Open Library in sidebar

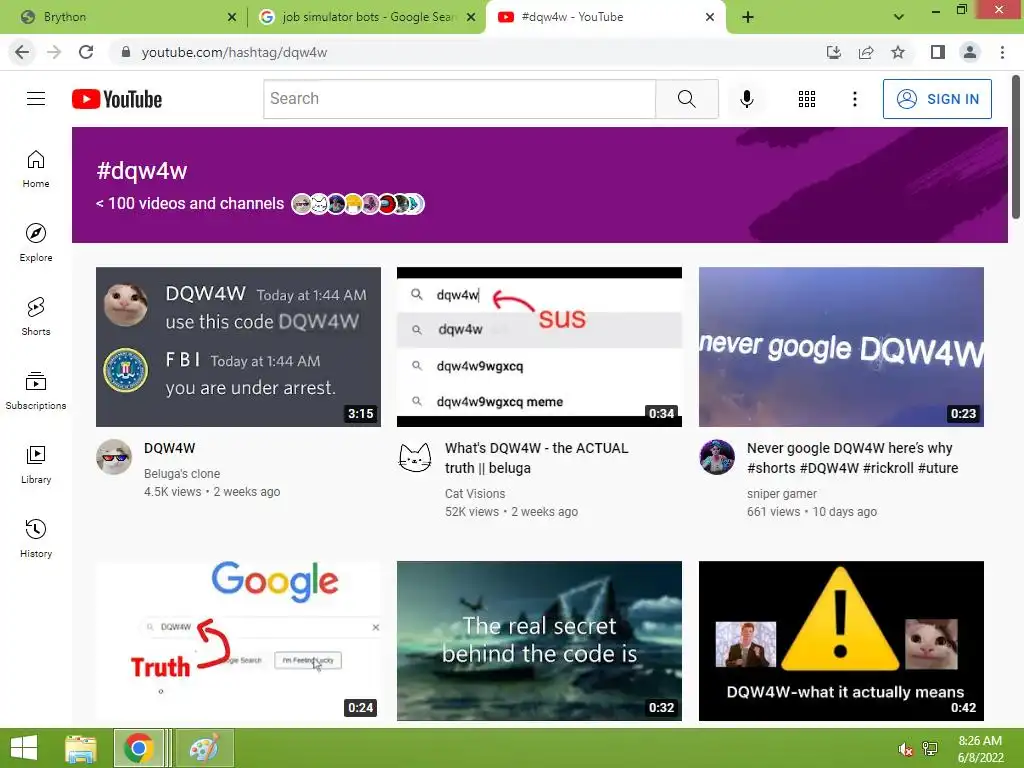(x=36, y=464)
